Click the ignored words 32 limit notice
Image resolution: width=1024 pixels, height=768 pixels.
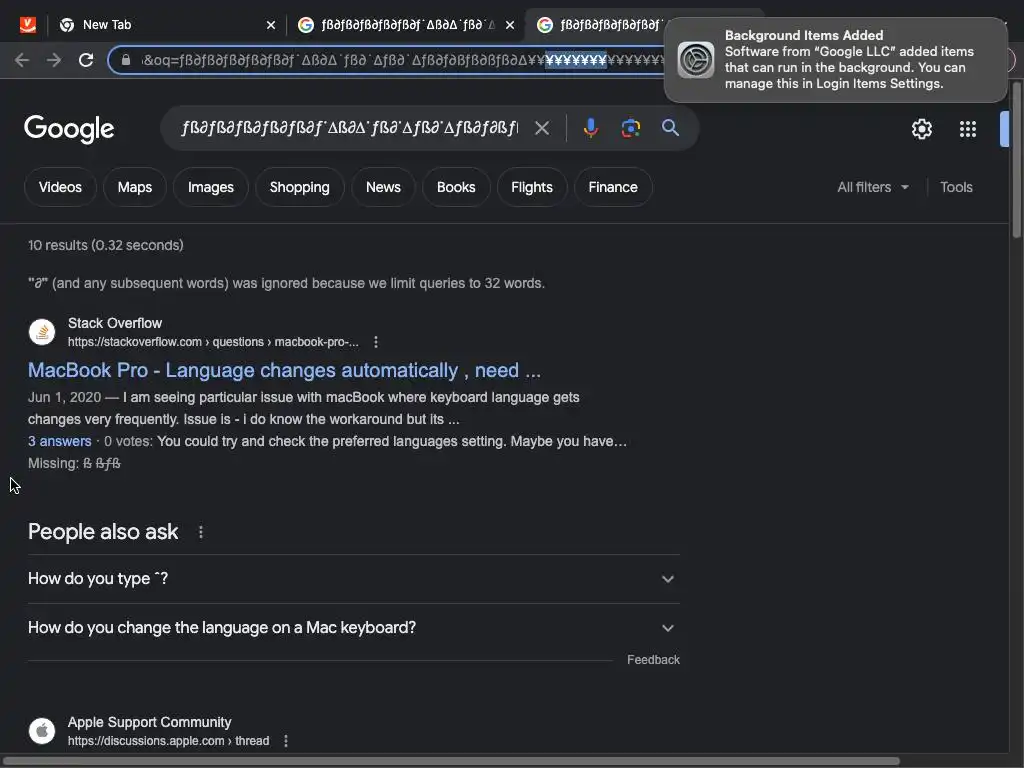(286, 283)
